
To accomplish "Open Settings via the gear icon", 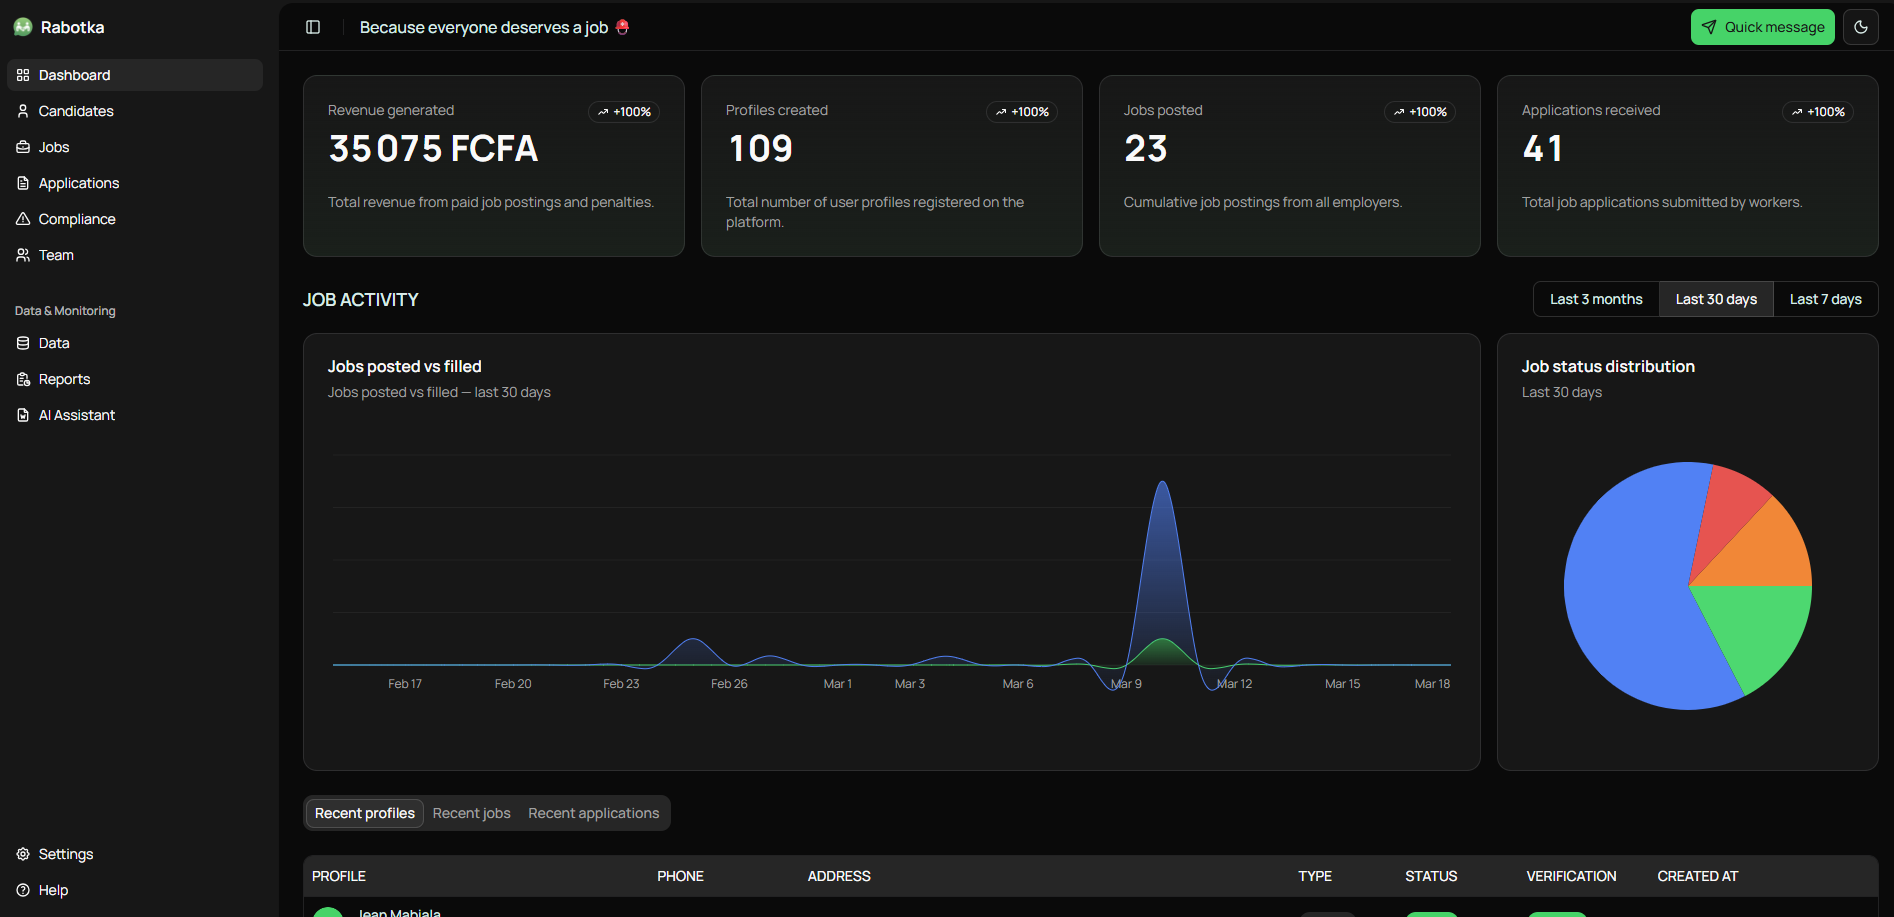I will click(x=23, y=854).
